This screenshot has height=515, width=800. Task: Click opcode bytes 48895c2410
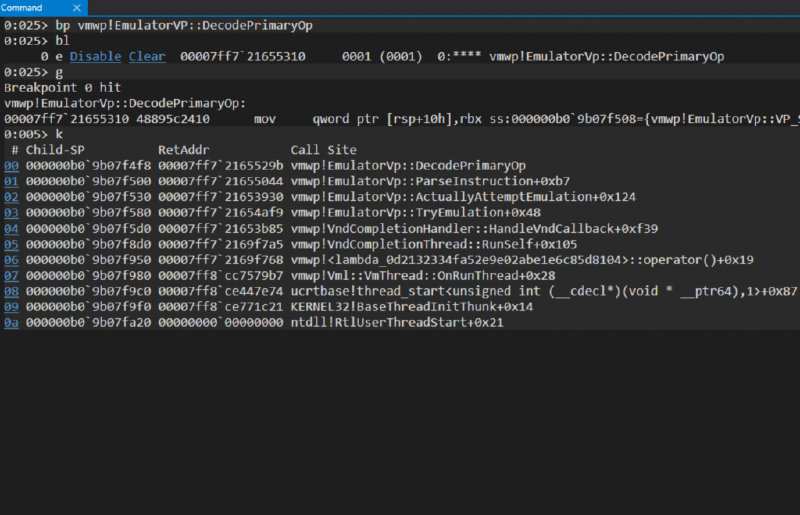173,119
